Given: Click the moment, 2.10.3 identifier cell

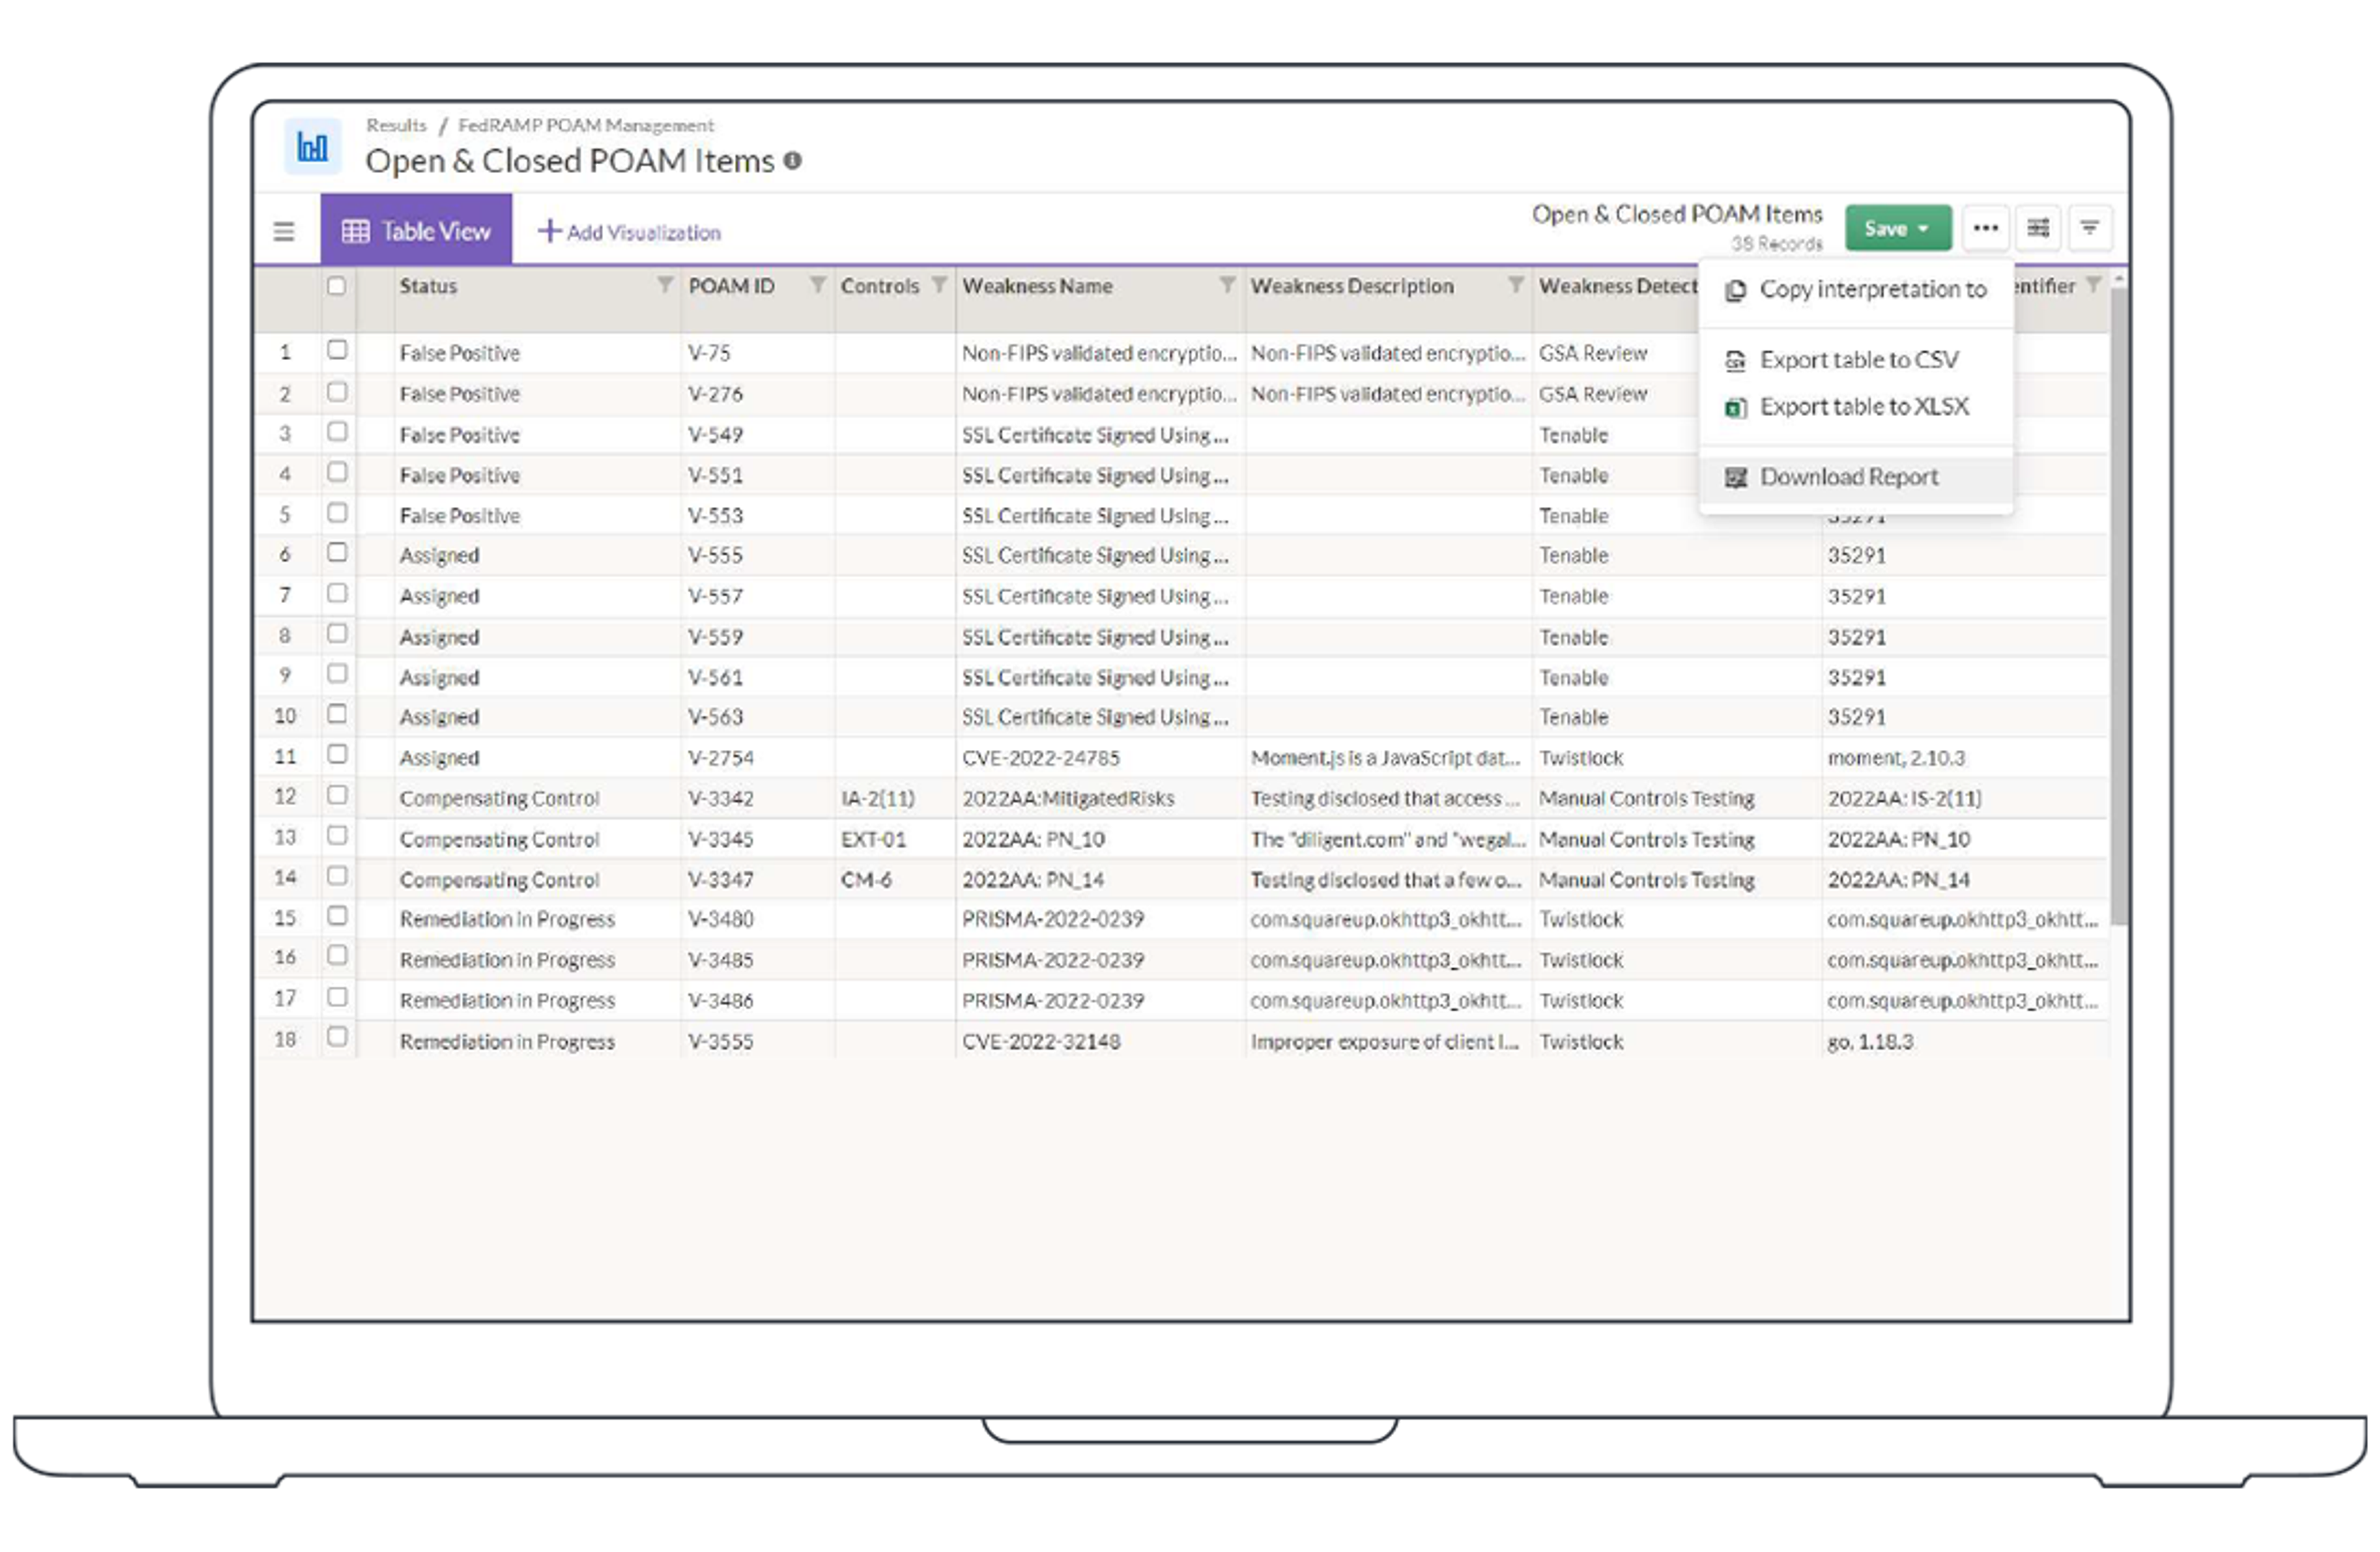Looking at the screenshot, I should (1965, 759).
